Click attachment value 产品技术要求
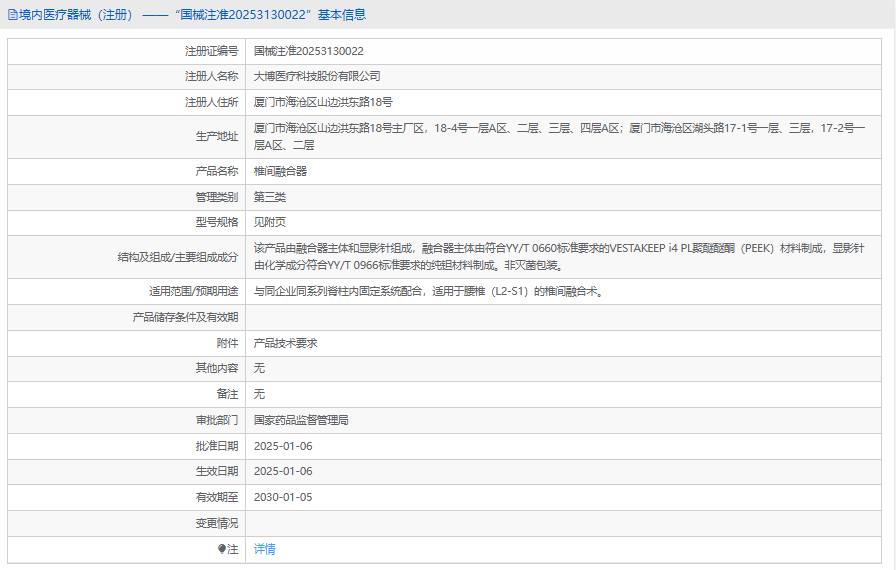Viewport: 896px width, 570px height. coord(285,343)
